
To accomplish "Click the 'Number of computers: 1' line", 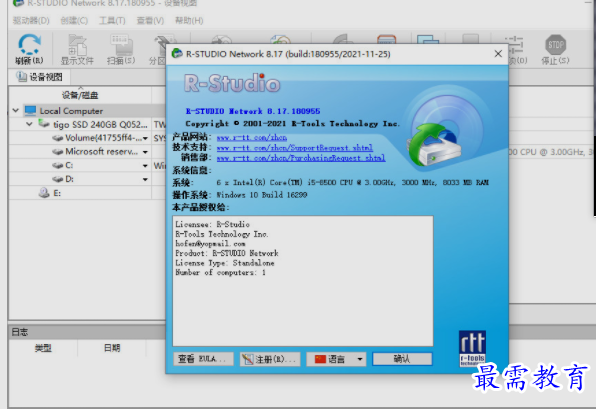I will pyautogui.click(x=220, y=273).
